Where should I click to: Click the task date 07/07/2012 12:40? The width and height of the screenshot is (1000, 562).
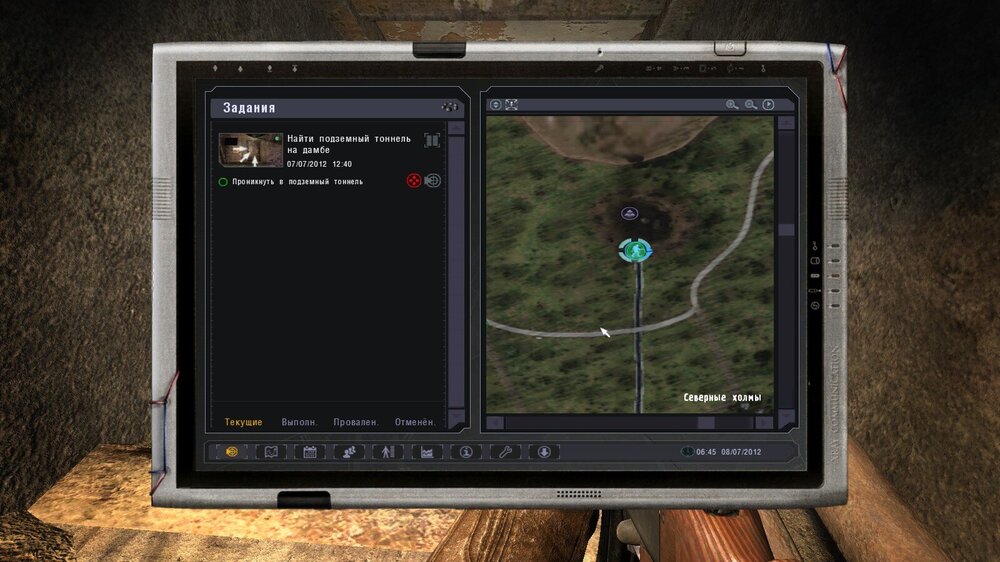(319, 164)
